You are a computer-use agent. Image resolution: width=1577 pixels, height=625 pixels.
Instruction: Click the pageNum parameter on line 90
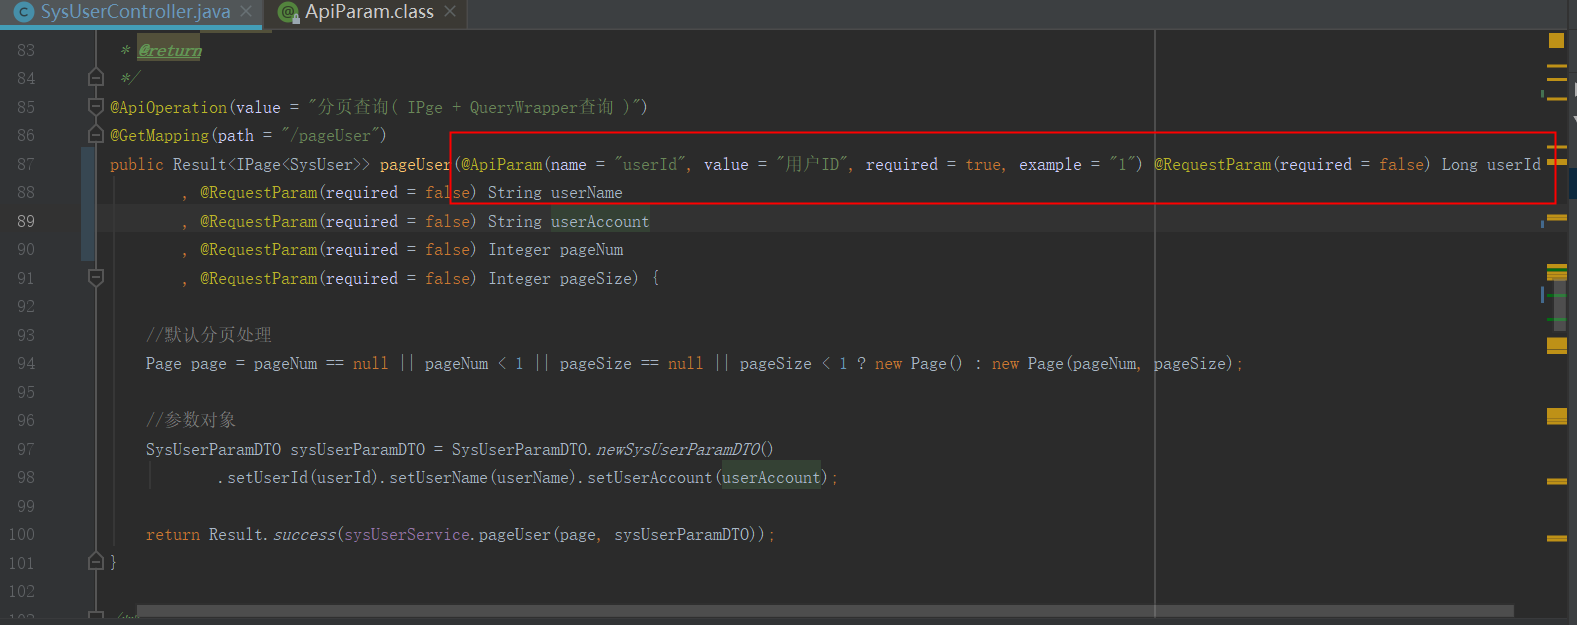591,249
